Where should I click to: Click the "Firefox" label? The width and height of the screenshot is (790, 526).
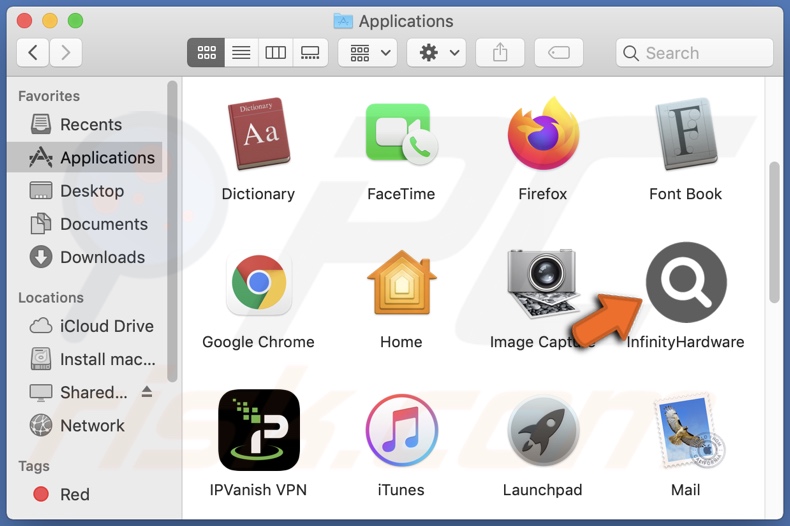[x=543, y=194]
